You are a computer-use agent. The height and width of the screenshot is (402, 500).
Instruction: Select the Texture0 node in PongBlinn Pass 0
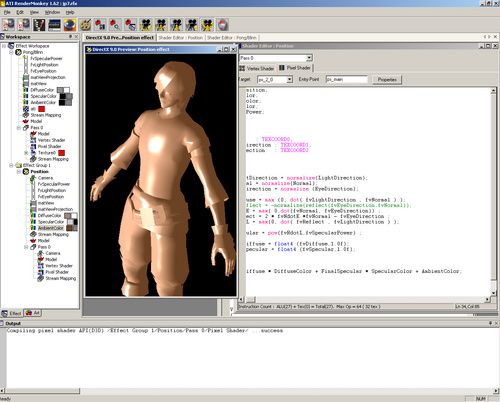[x=47, y=153]
